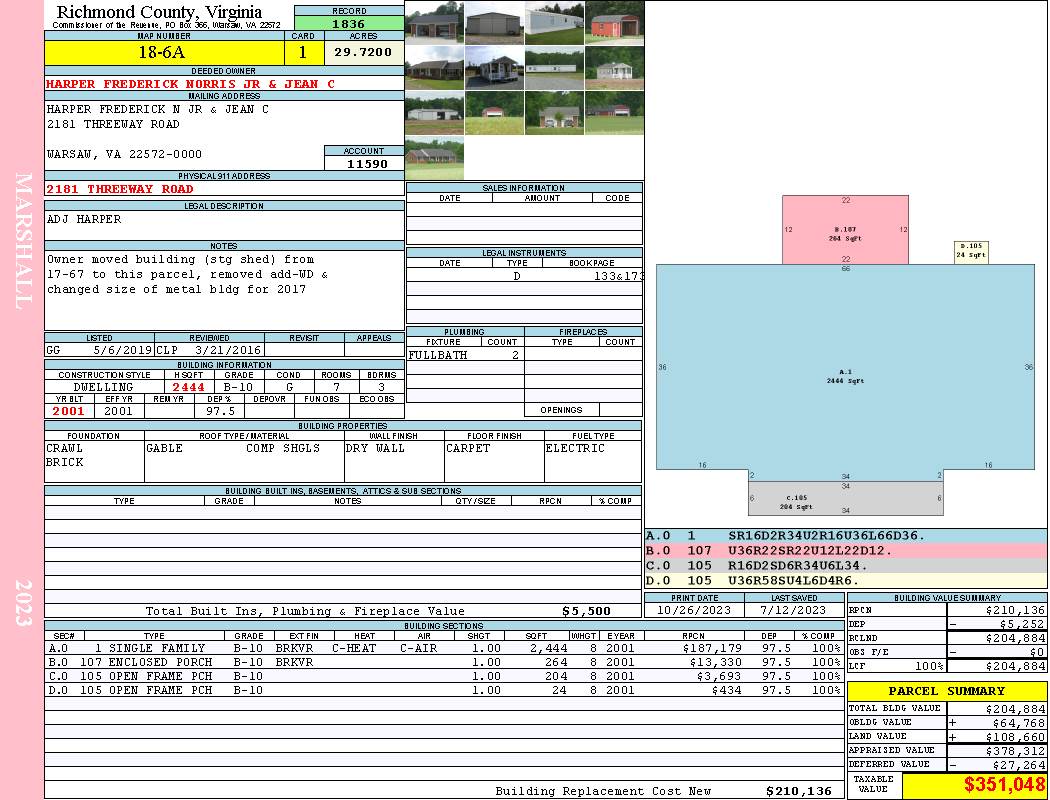1050x800 pixels.
Task: Click FULLBATH plumbing fixture row
Action: click(x=465, y=355)
